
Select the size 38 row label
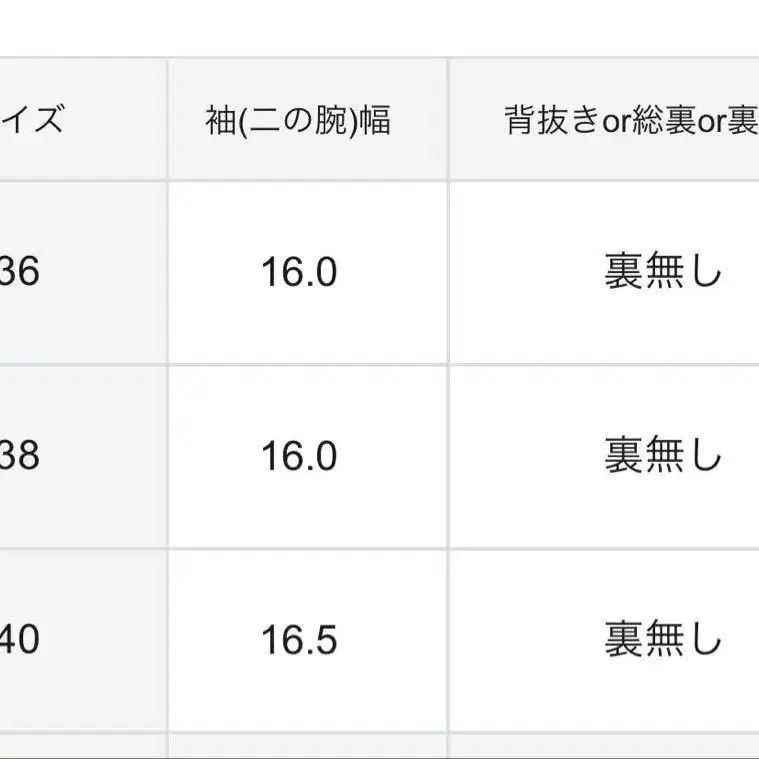pos(22,456)
